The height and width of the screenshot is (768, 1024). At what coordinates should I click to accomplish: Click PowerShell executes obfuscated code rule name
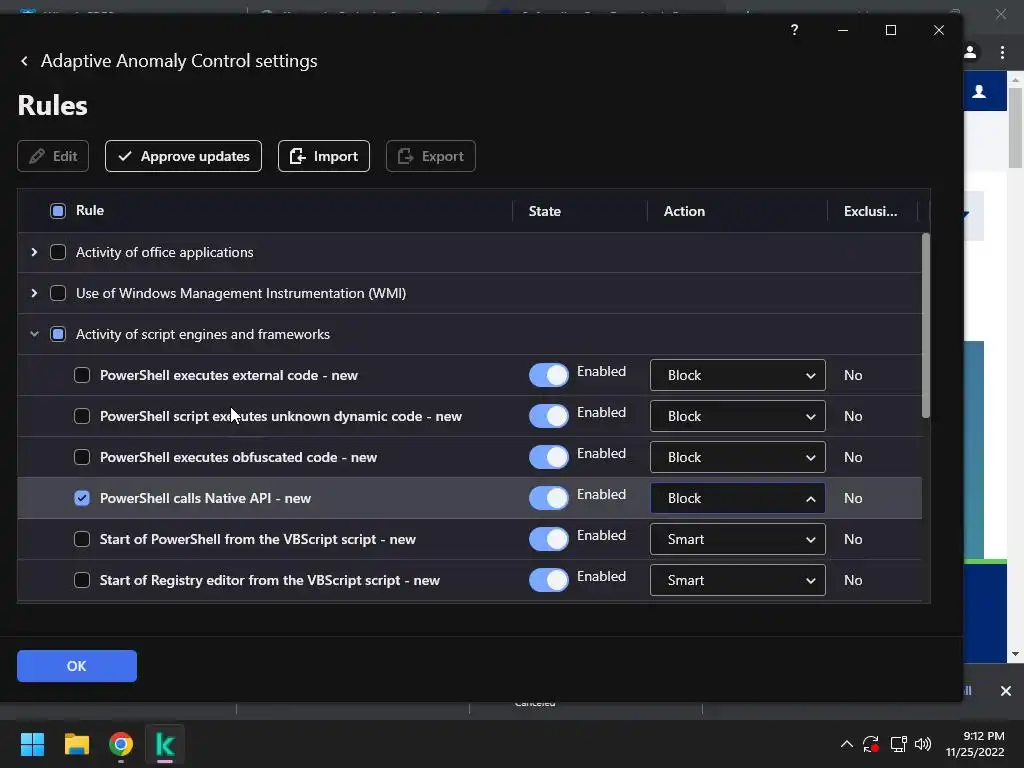(x=238, y=457)
